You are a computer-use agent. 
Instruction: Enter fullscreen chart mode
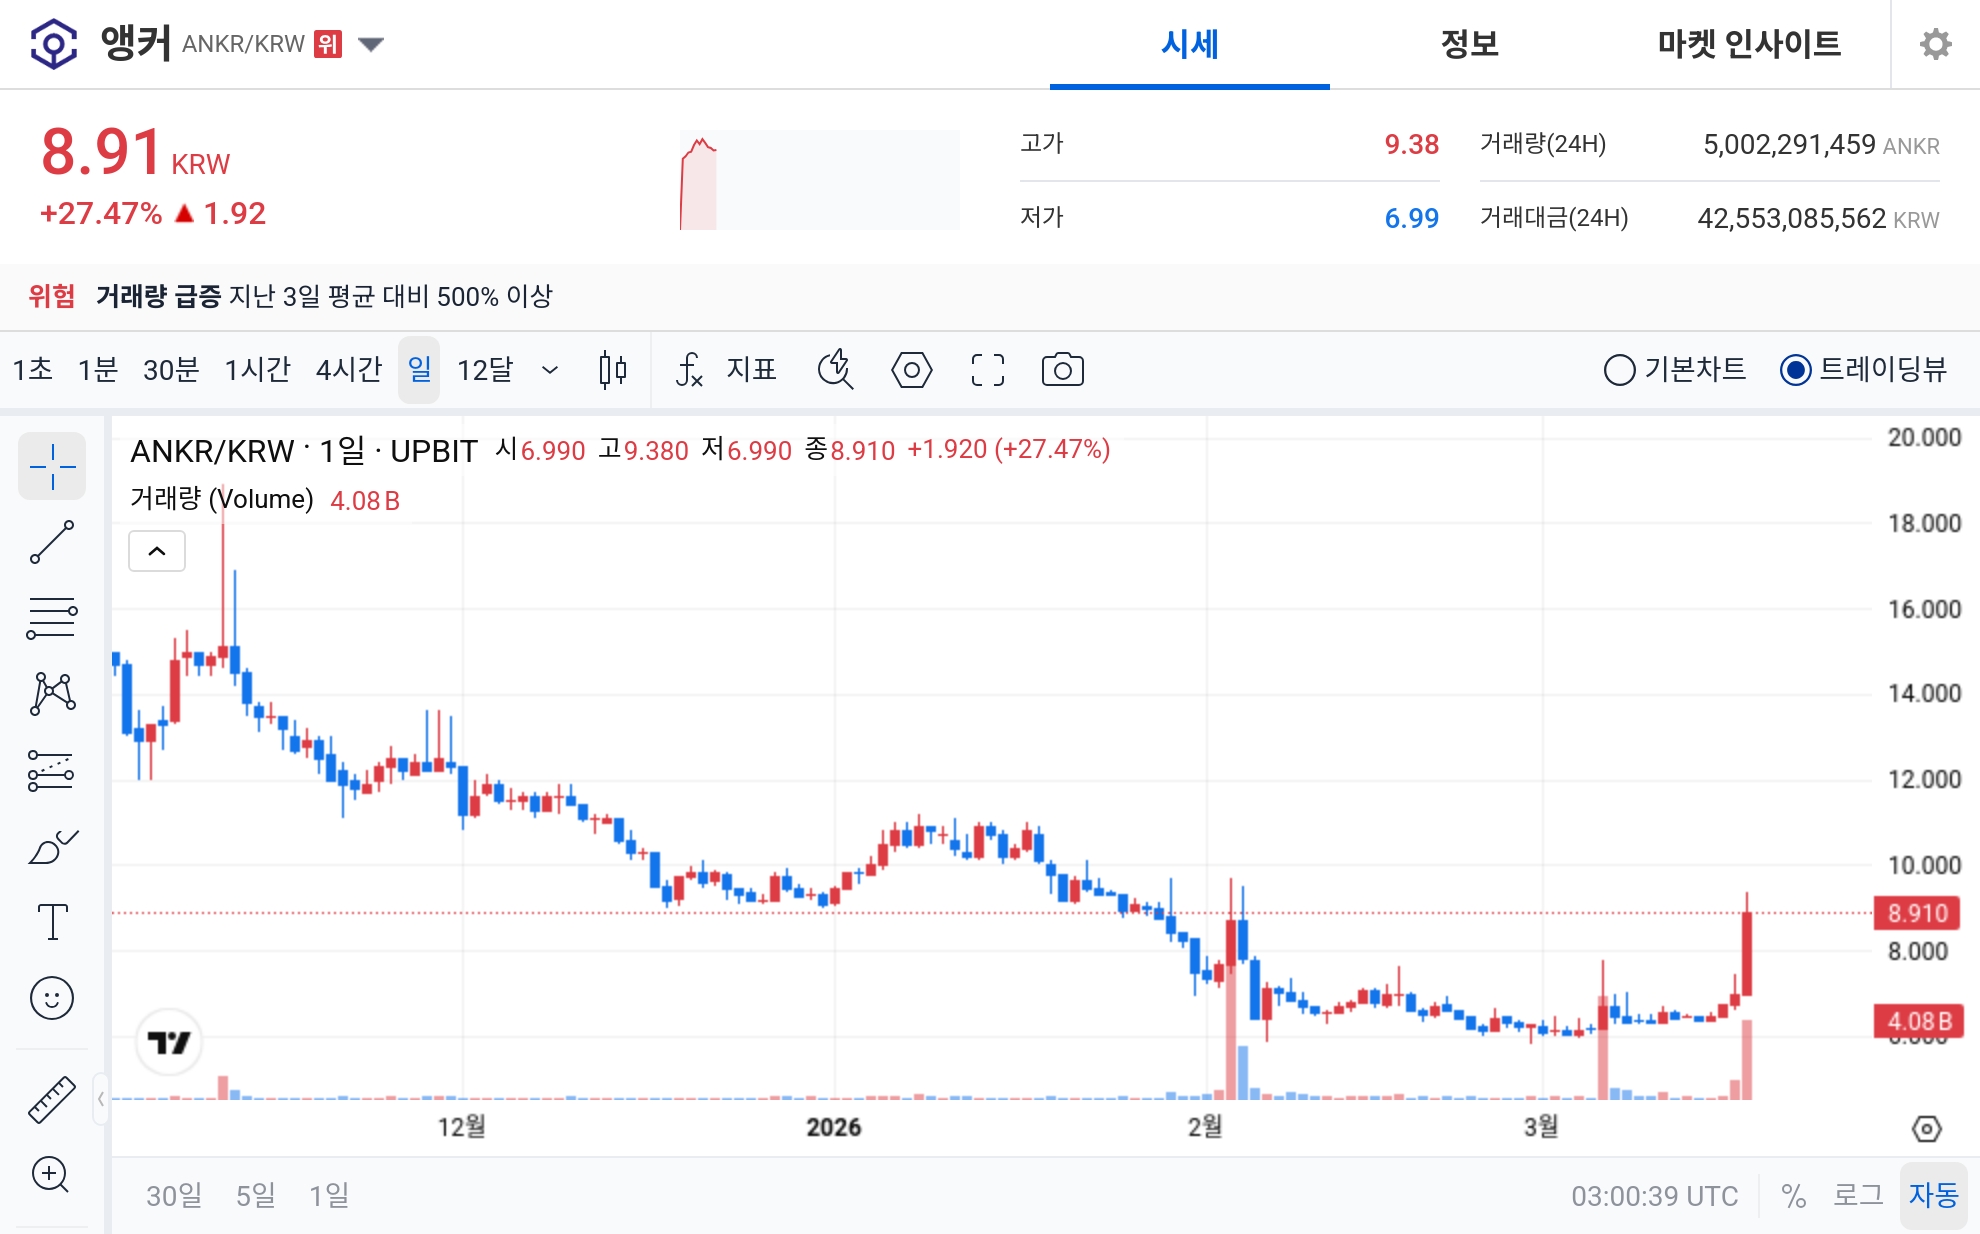[987, 369]
